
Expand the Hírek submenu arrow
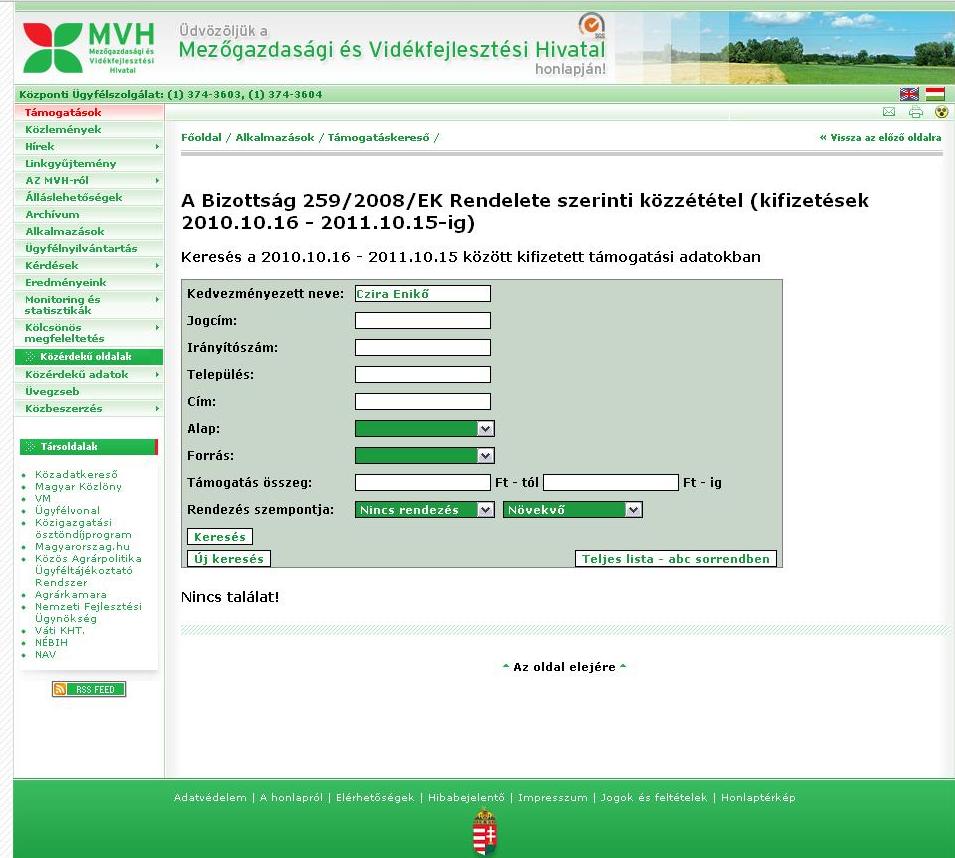157,147
